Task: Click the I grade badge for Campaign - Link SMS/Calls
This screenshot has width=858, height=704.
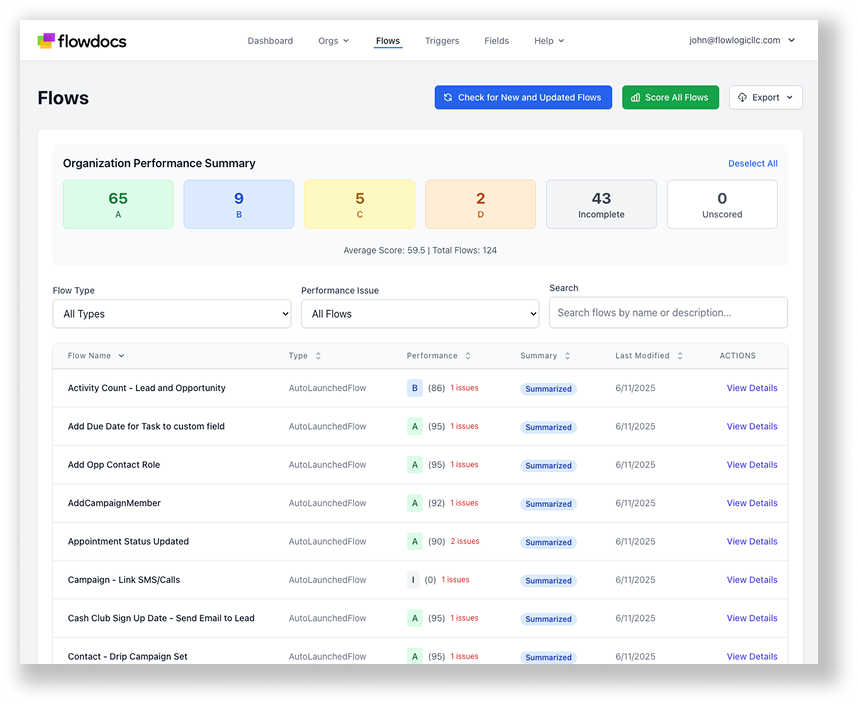Action: coord(413,579)
